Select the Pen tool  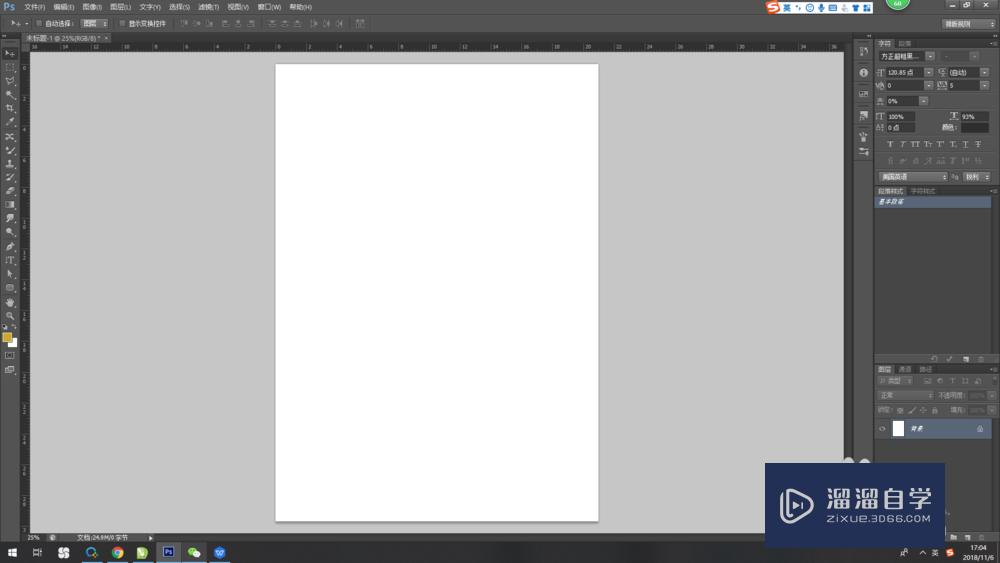point(10,246)
